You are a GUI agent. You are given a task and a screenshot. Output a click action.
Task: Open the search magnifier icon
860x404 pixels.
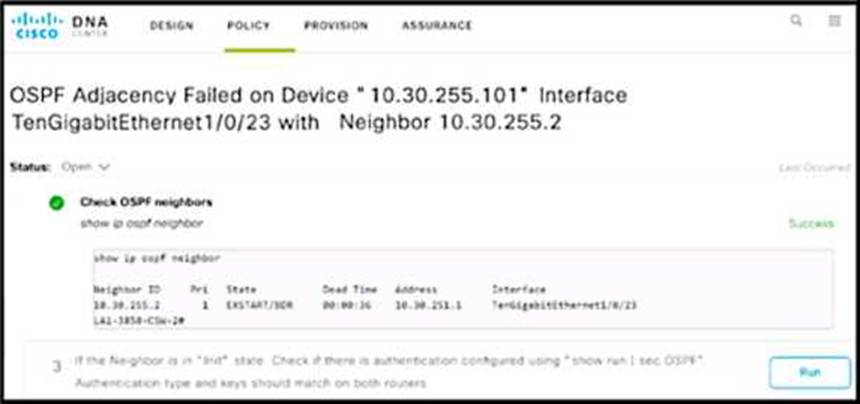pos(795,21)
